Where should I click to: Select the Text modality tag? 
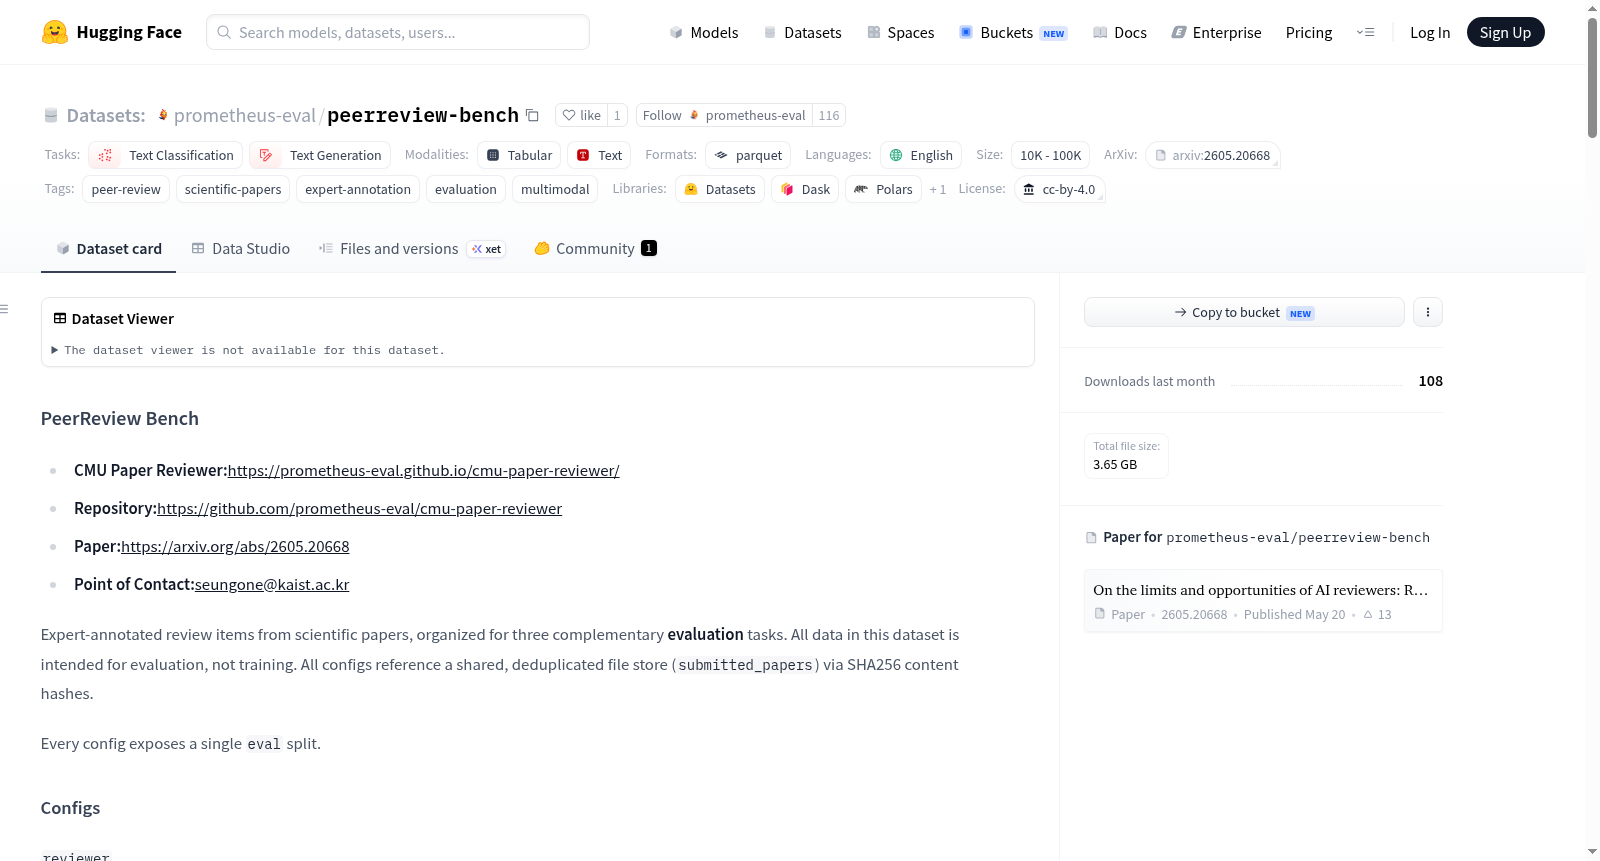click(x=599, y=155)
